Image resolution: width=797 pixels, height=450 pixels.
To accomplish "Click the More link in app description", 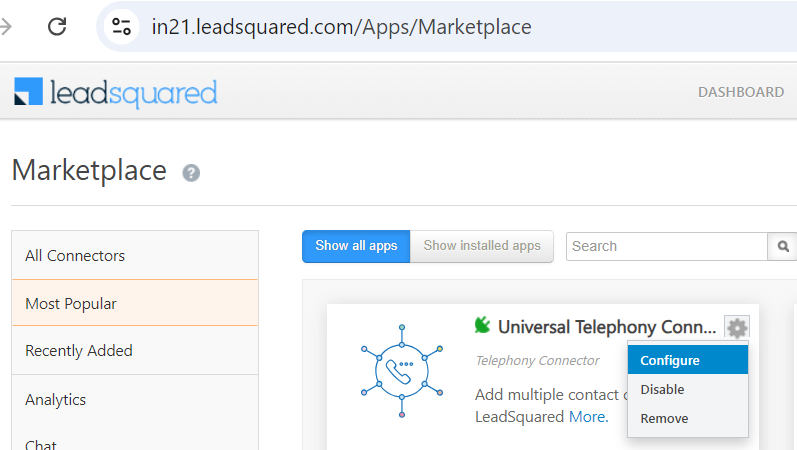I will pyautogui.click(x=587, y=416).
